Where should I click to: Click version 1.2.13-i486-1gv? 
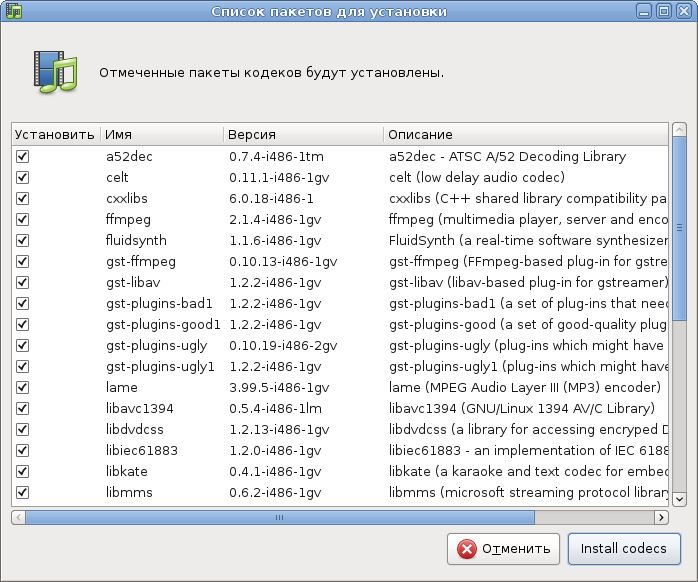click(x=279, y=429)
